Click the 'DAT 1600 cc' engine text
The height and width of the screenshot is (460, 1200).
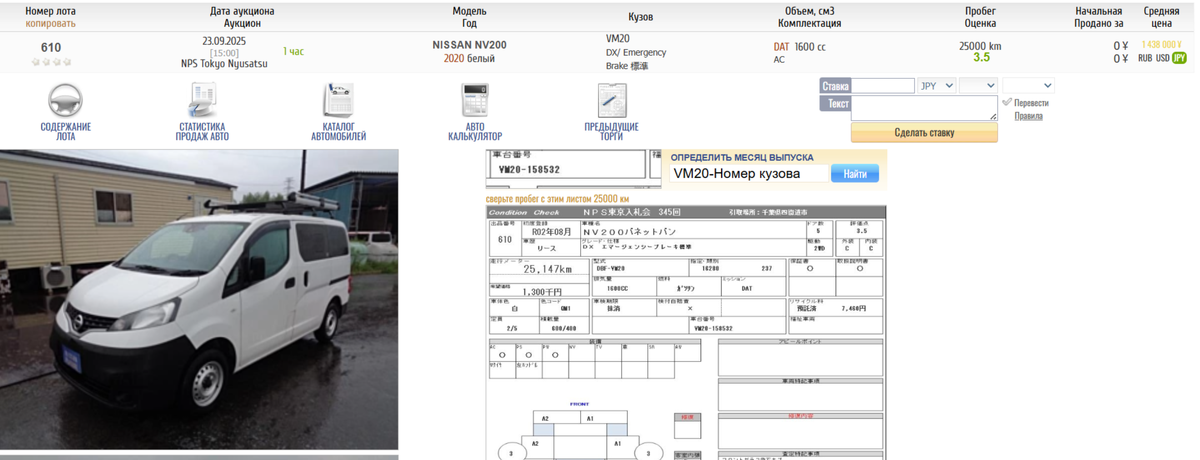pos(799,47)
